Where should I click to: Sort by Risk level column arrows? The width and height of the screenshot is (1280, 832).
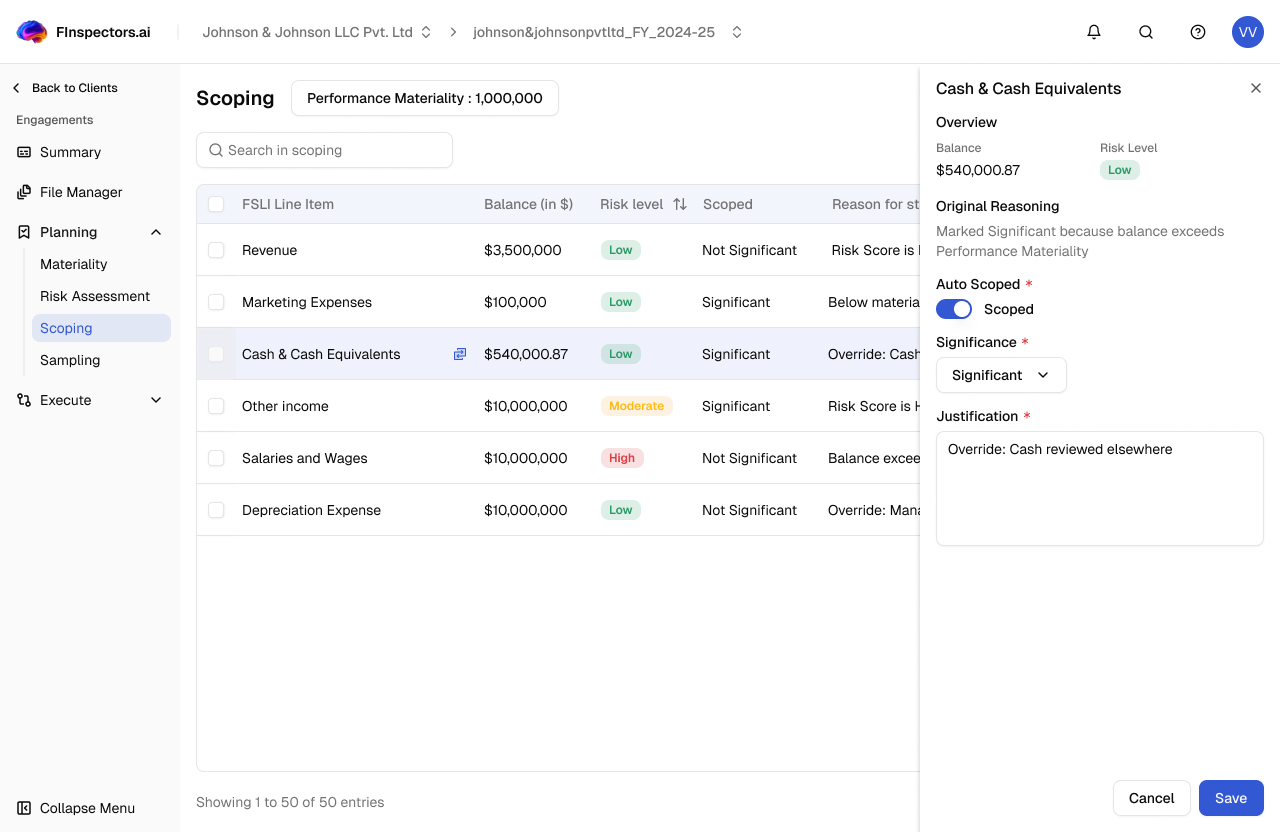click(x=680, y=204)
